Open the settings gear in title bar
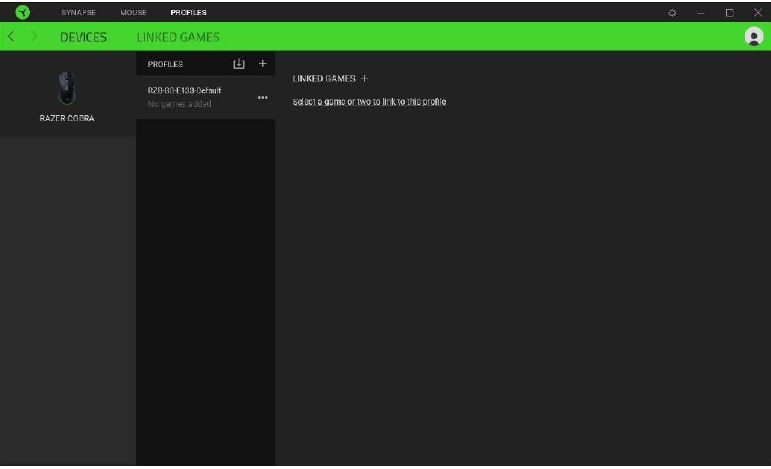The width and height of the screenshot is (771, 469). click(672, 12)
